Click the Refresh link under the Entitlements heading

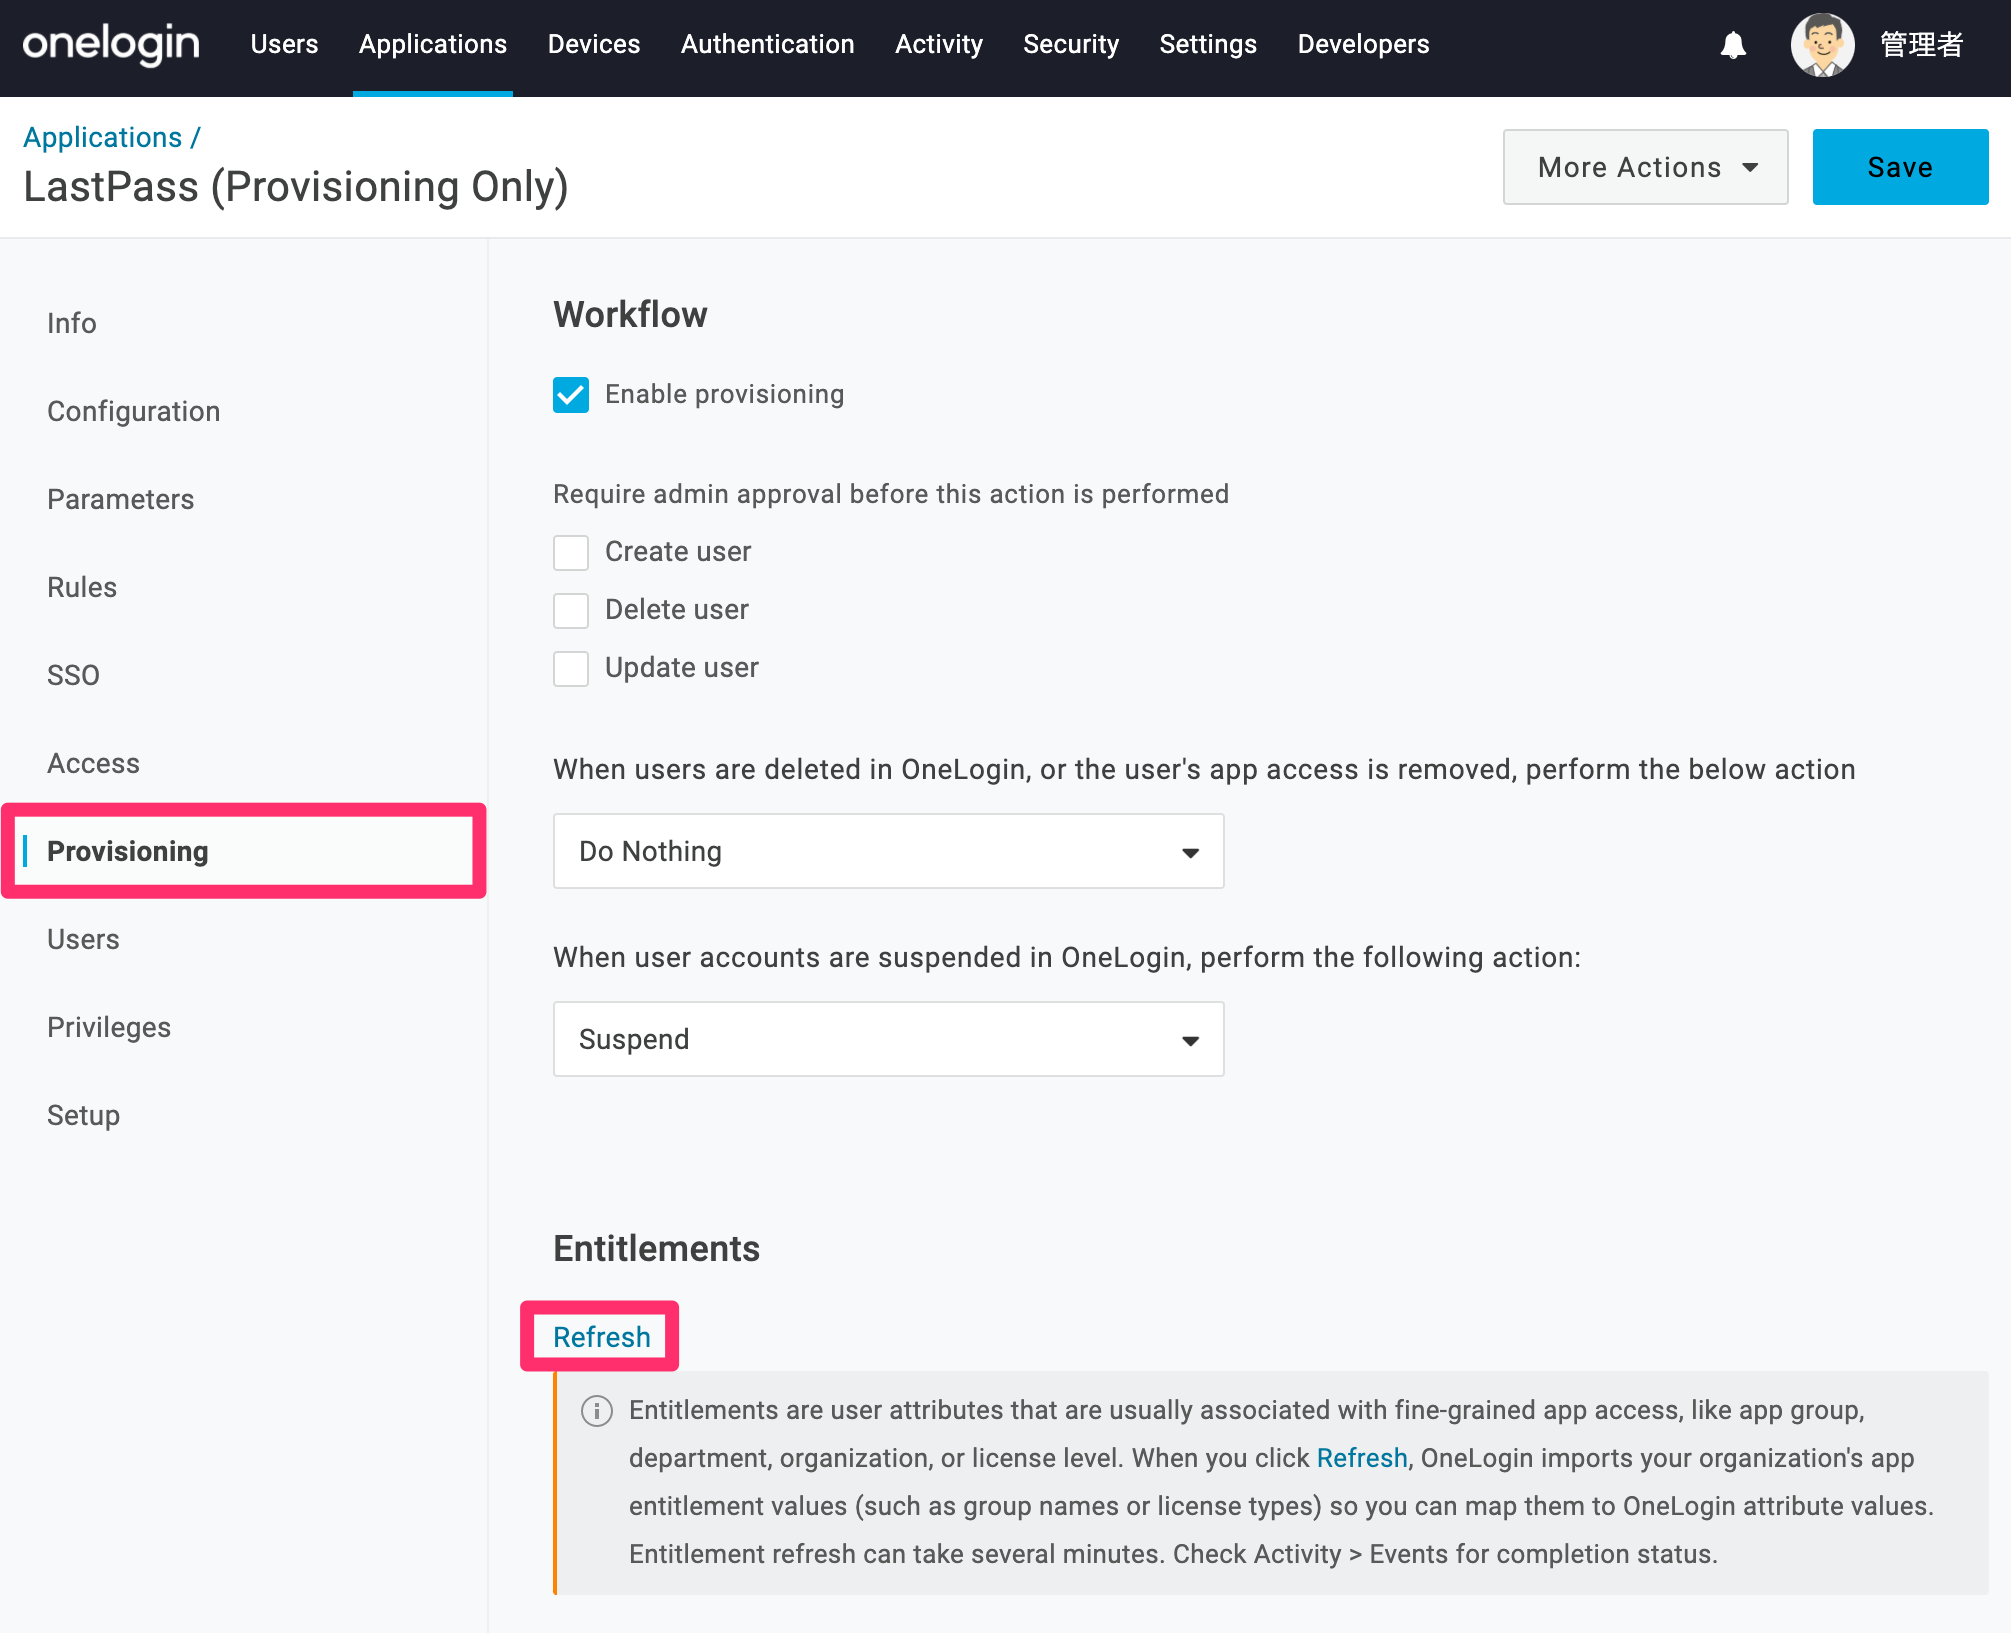pos(602,1337)
